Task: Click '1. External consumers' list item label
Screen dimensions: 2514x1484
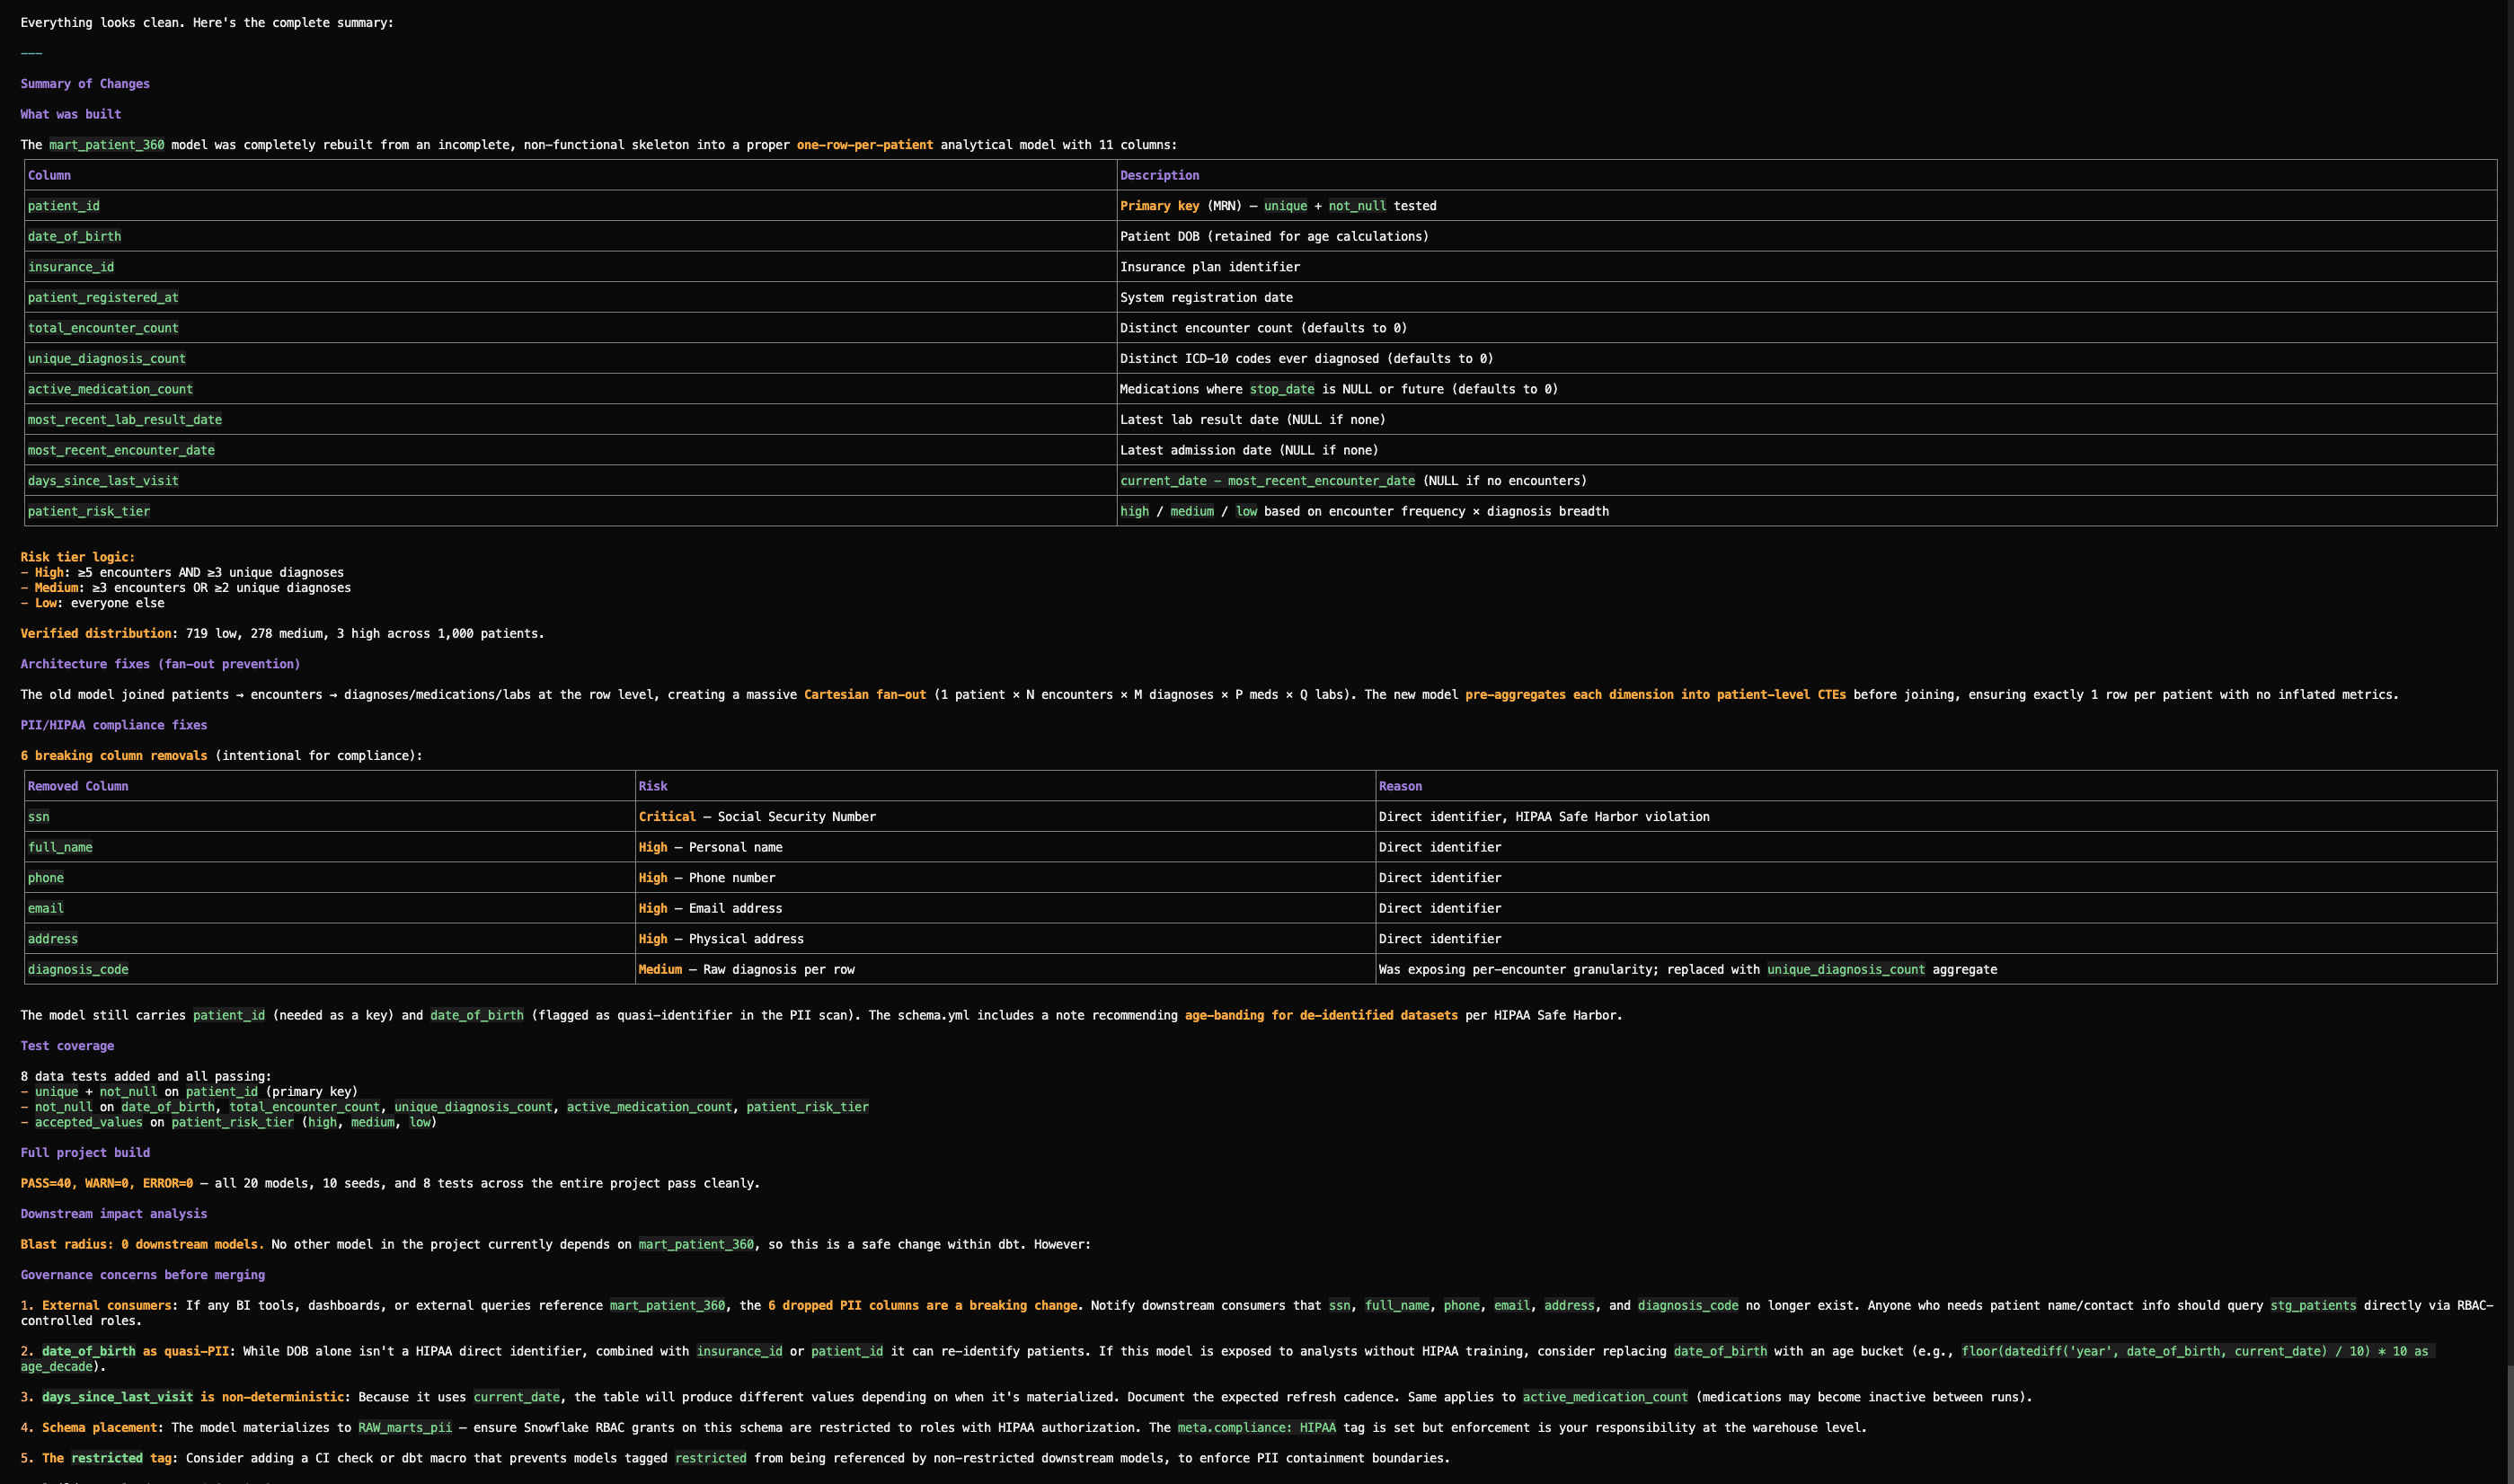Action: point(96,1305)
